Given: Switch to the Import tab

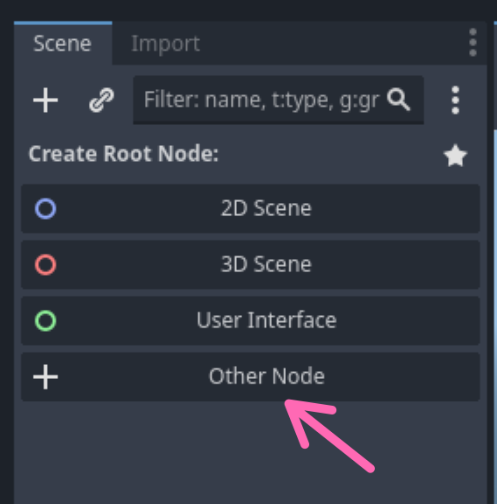Looking at the screenshot, I should click(x=165, y=44).
